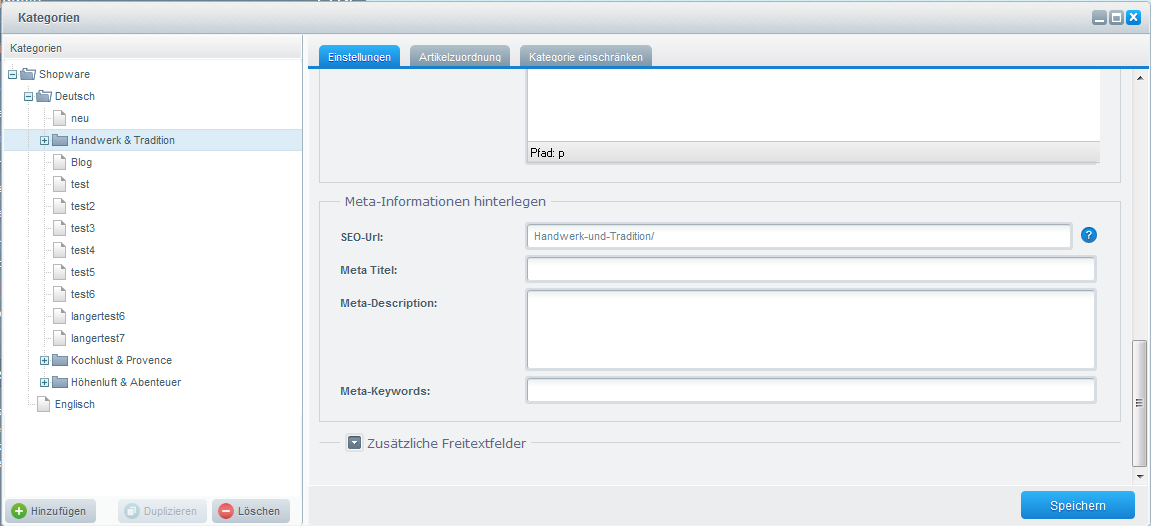Click the vertical scrollbar handle in settings

(x=1139, y=402)
